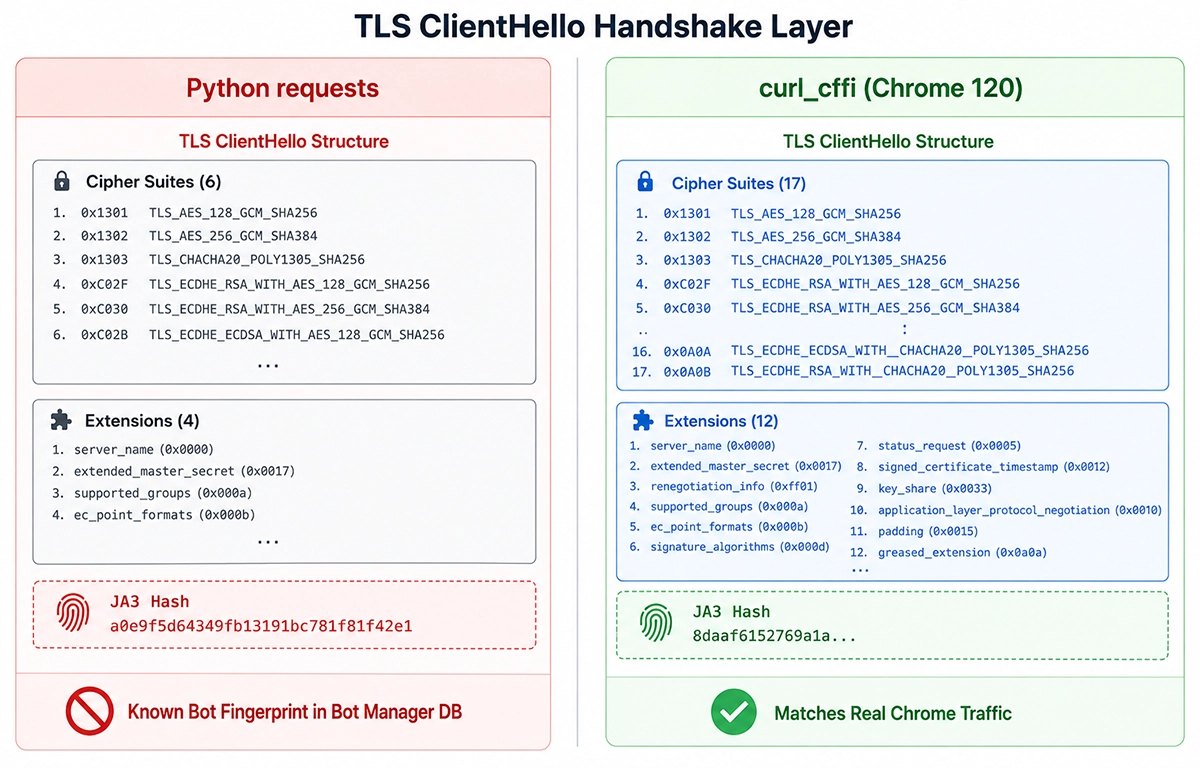1200x768 pixels.
Task: Click the ellipsis under Extensions (4)
Action: [268, 542]
